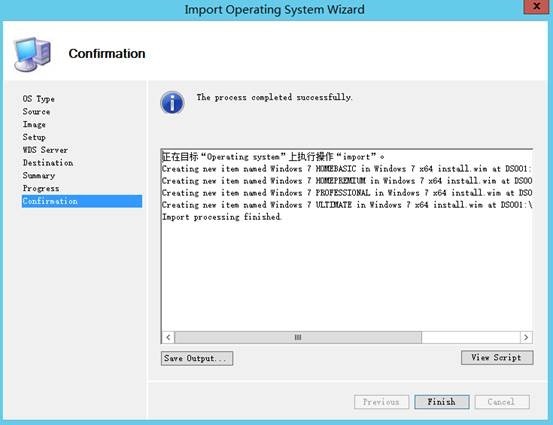Select the Destination wizard step
This screenshot has height=425, width=553.
[x=48, y=163]
